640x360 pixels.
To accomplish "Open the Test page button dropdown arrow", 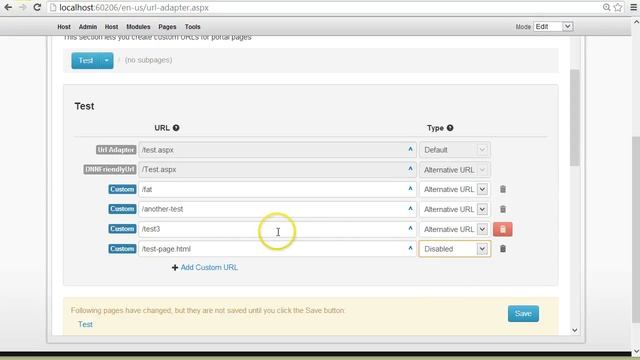I will point(106,60).
